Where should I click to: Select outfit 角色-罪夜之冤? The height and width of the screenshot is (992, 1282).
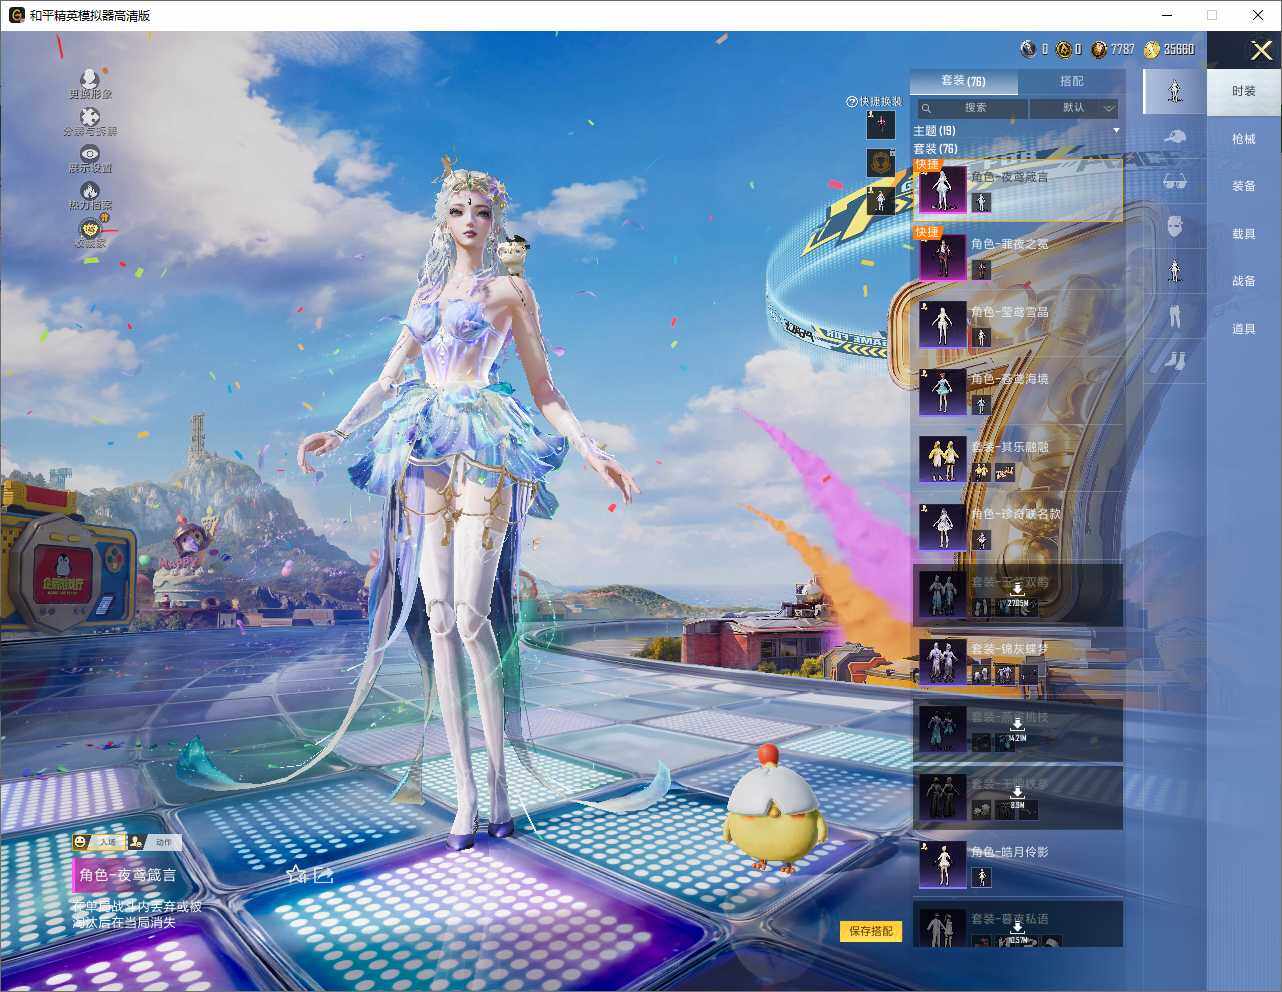1018,256
